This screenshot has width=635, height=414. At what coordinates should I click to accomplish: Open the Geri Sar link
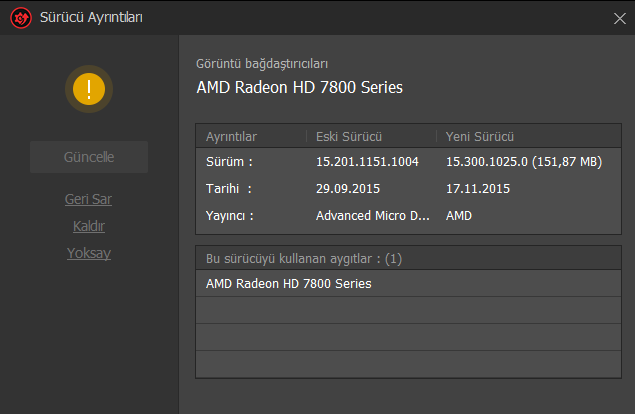pos(88,199)
